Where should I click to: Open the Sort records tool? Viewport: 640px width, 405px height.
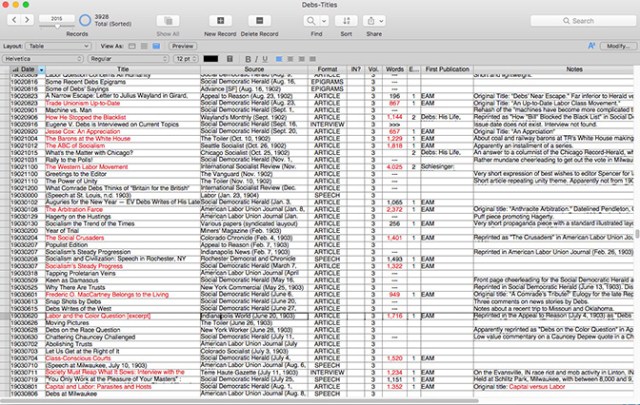pyautogui.click(x=346, y=20)
